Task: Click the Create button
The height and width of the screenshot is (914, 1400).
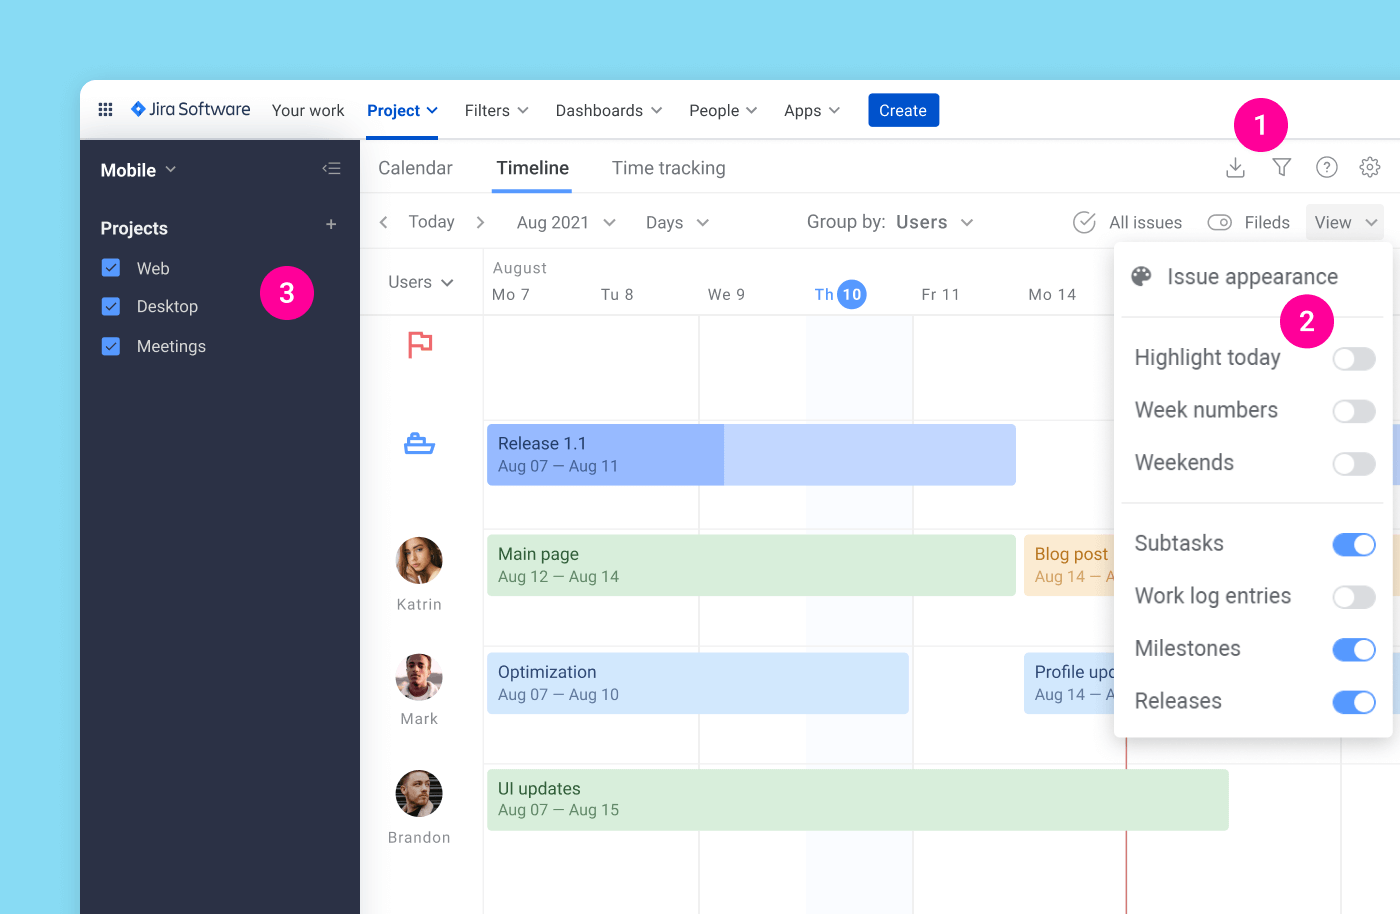Action: (x=903, y=110)
